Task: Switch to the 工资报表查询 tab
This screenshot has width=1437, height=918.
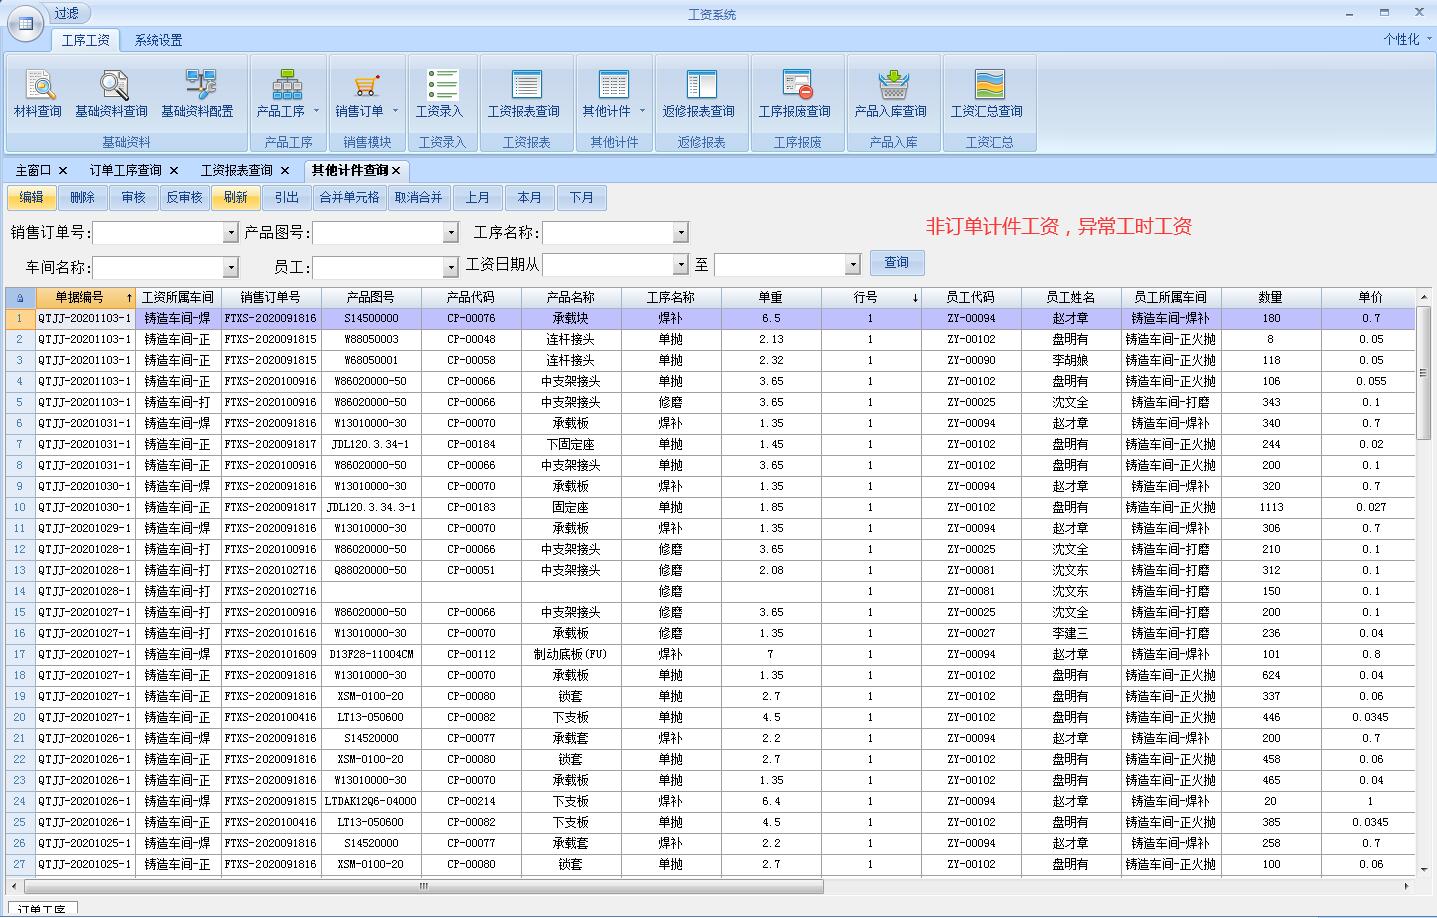Action: [236, 171]
